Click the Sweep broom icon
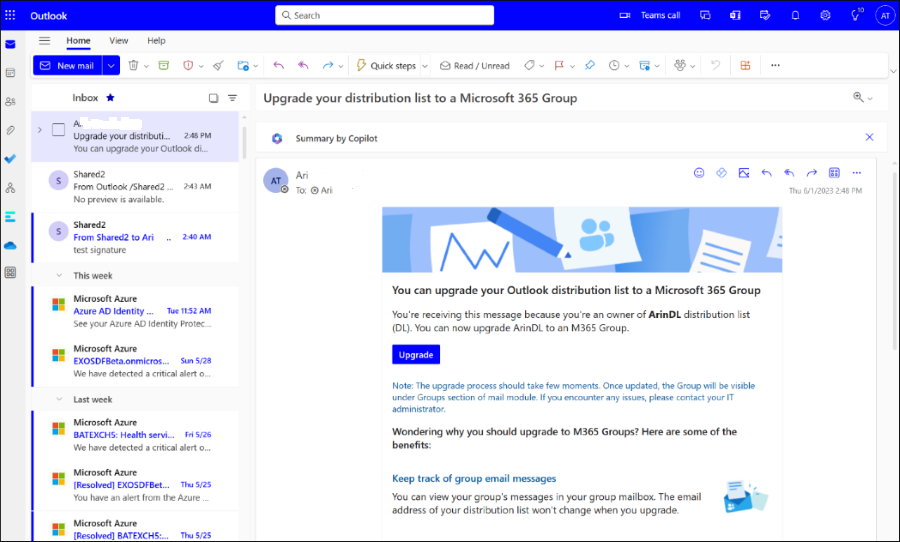900x542 pixels. coord(218,65)
